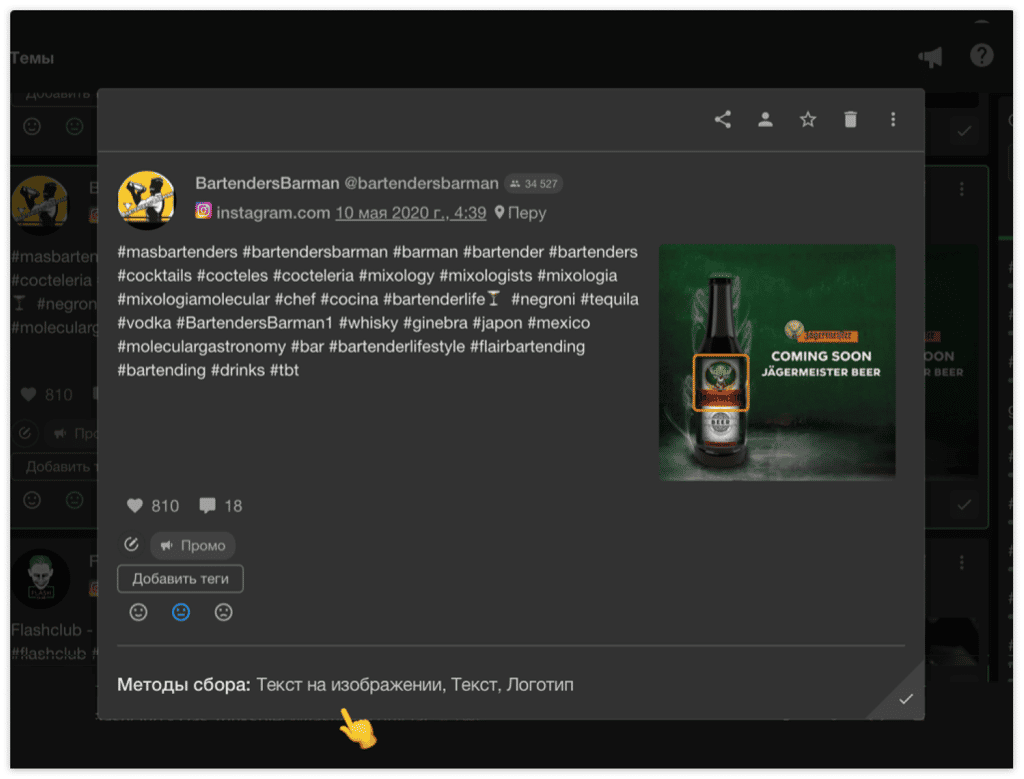Click the Перу location text
Viewport: 1024px width, 779px height.
coord(527,213)
